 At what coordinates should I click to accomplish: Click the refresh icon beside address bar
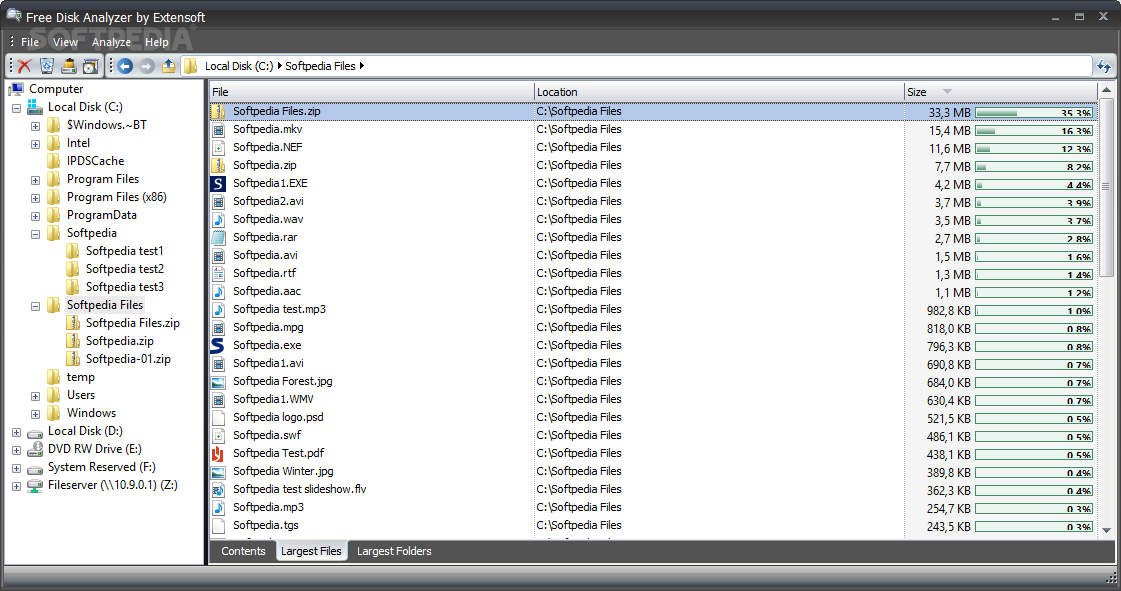1104,66
